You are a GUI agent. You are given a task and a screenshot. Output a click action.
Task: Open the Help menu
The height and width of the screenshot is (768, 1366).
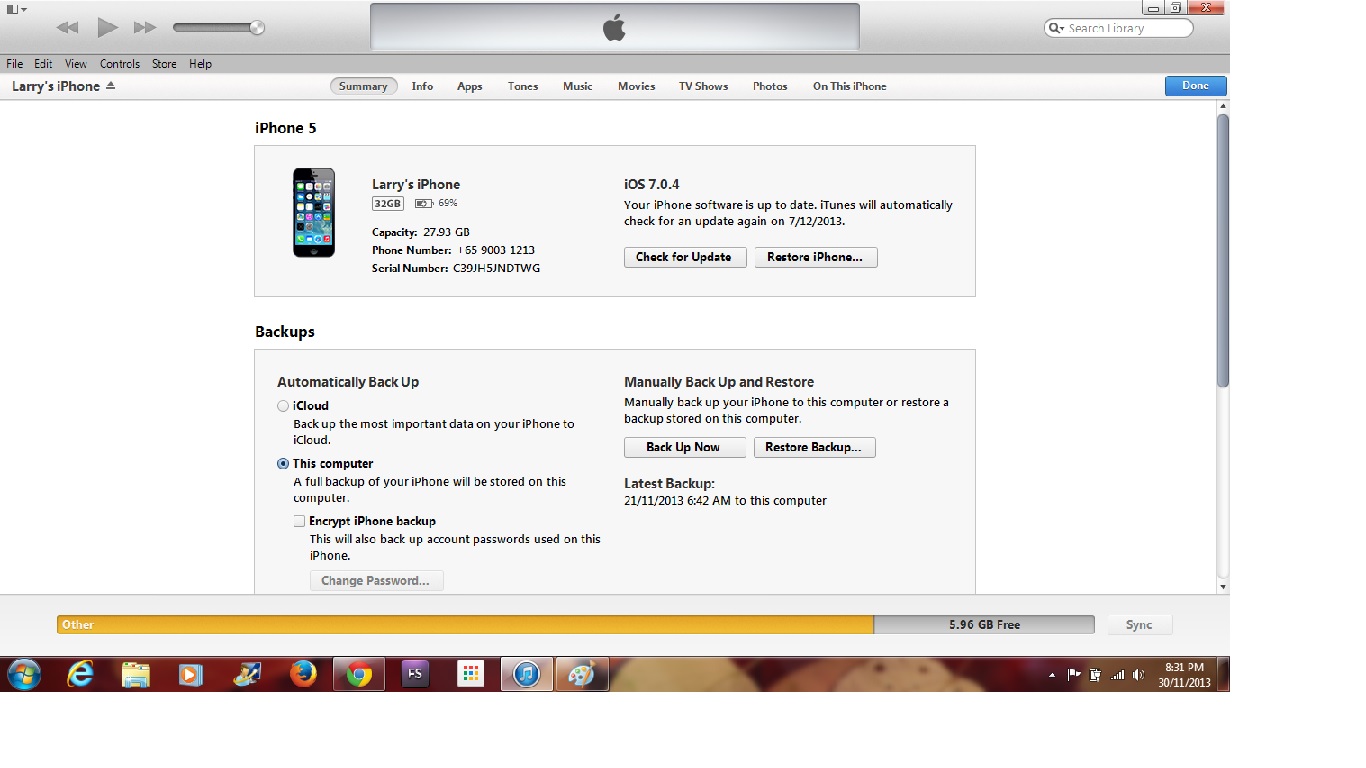click(x=200, y=64)
